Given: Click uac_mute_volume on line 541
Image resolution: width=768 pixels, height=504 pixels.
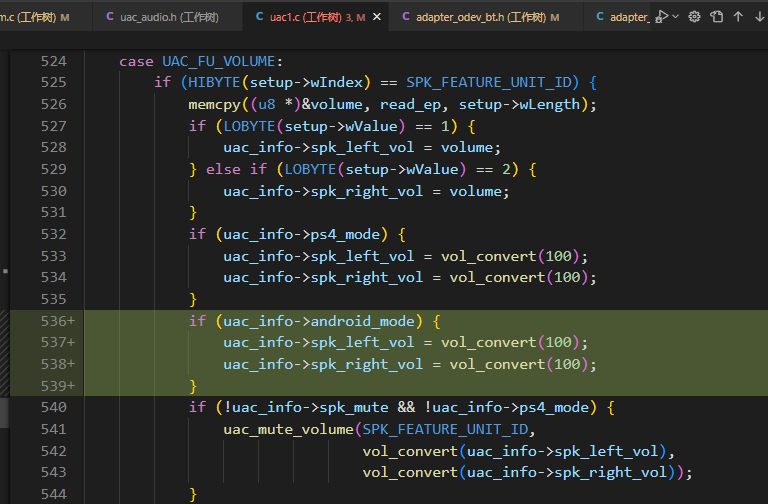Looking at the screenshot, I should [288, 429].
